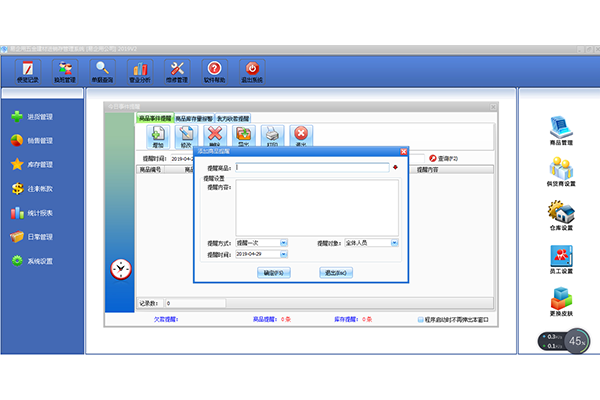Click the 确定(F5) button
The width and height of the screenshot is (600, 400).
coord(274,273)
